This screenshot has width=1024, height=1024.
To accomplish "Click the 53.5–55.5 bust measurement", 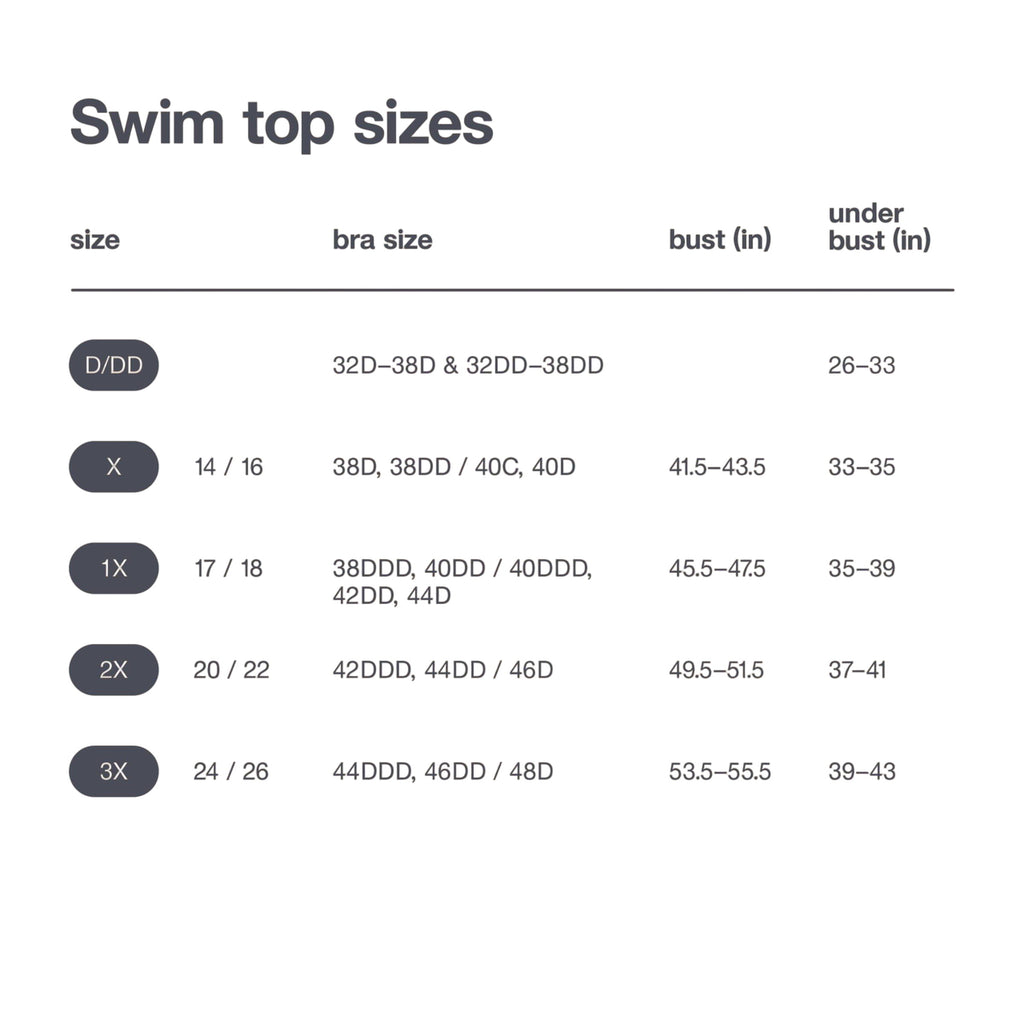I will tap(719, 771).
